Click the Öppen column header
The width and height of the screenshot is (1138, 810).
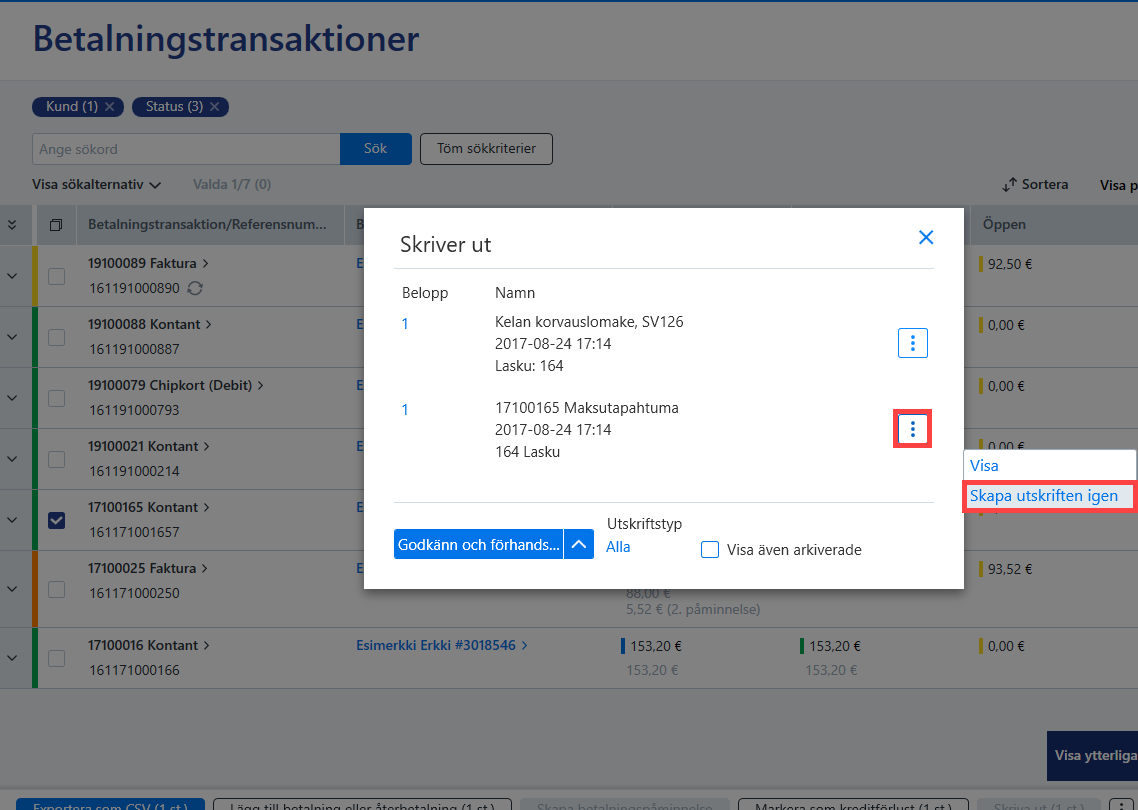coord(1004,225)
